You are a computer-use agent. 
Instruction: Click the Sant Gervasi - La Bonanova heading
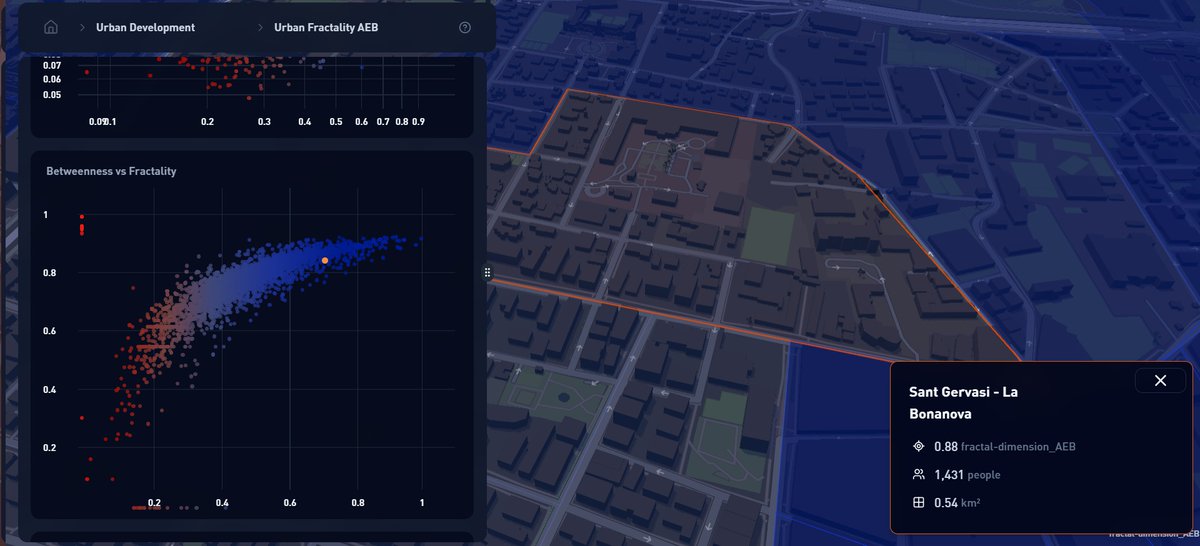(x=963, y=401)
